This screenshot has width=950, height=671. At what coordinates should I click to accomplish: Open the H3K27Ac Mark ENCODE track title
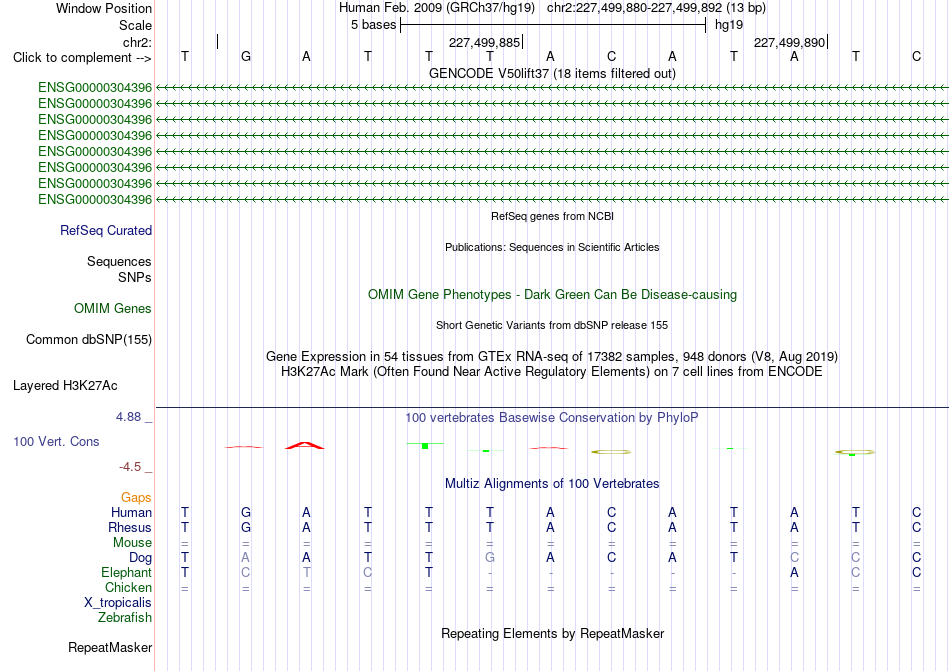click(552, 371)
